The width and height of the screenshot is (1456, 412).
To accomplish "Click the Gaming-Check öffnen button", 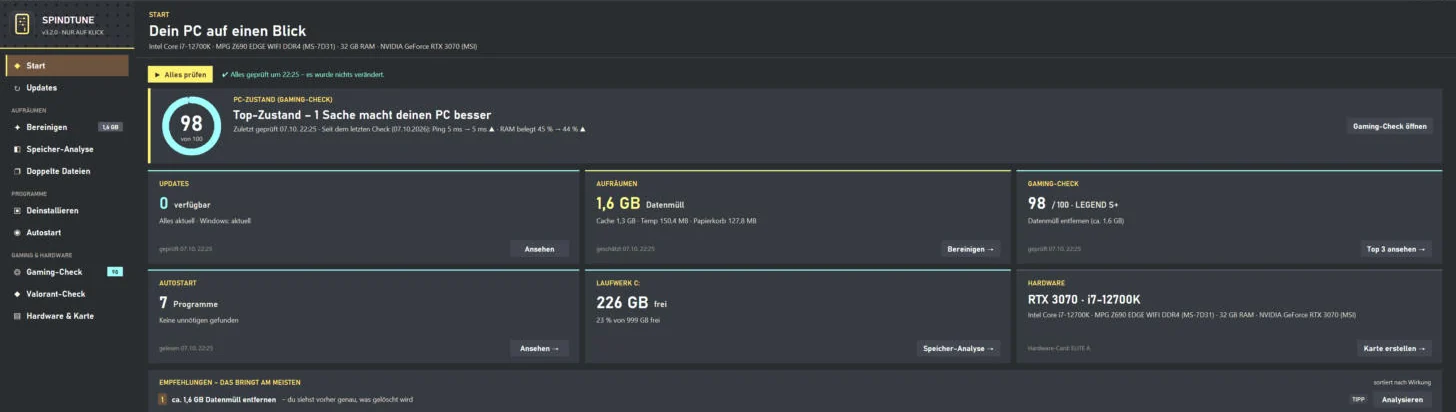I will pyautogui.click(x=1389, y=126).
